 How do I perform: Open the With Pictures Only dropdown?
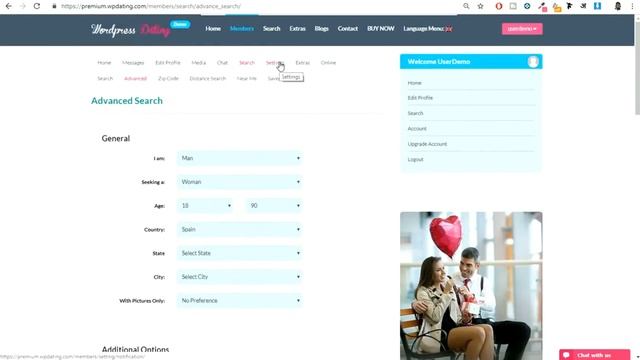tap(240, 300)
